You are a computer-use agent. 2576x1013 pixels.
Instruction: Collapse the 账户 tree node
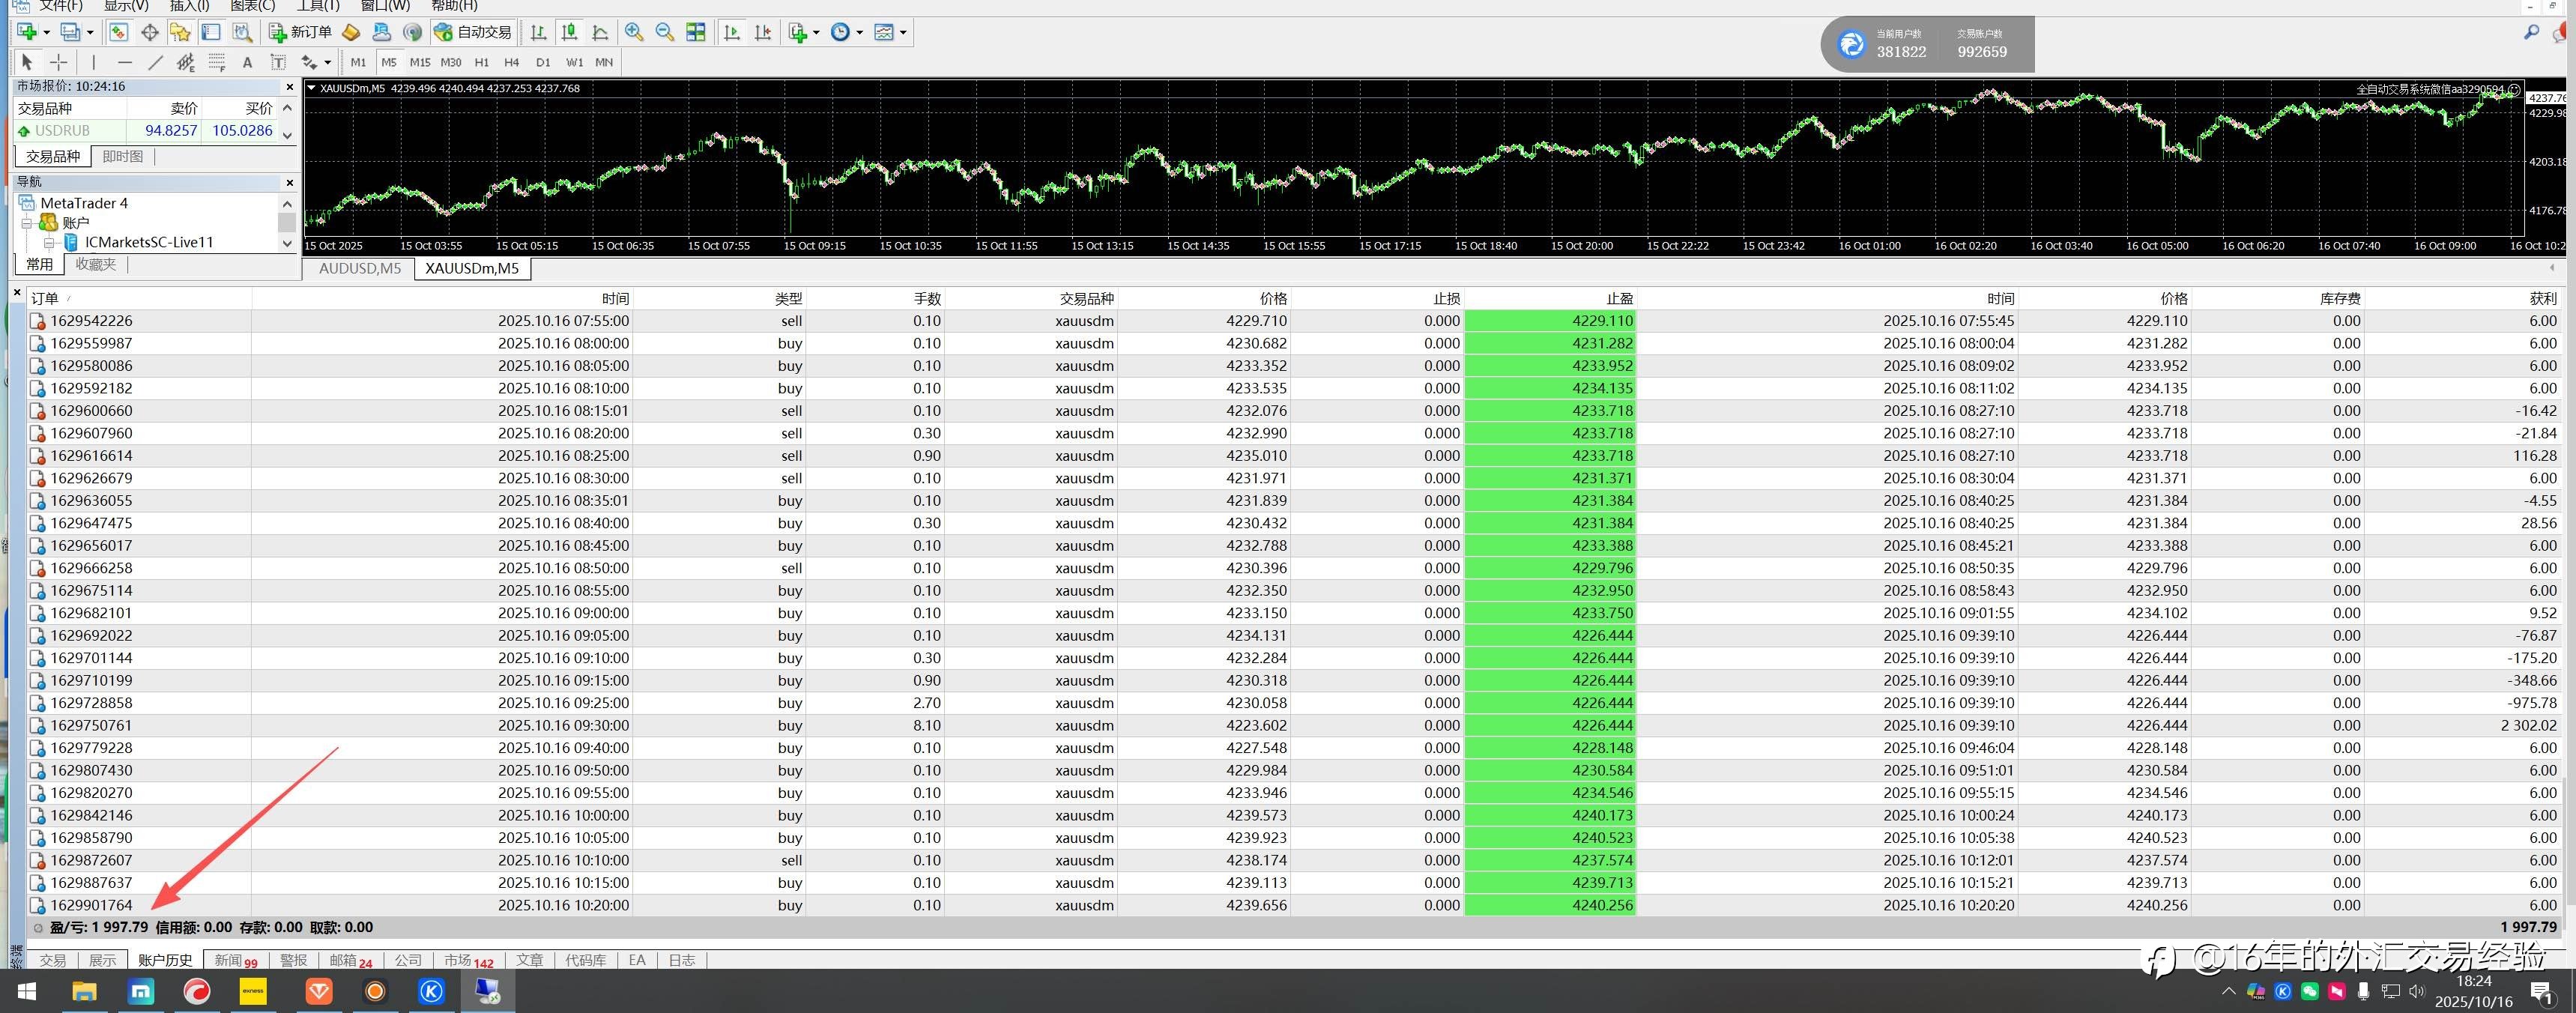point(27,223)
